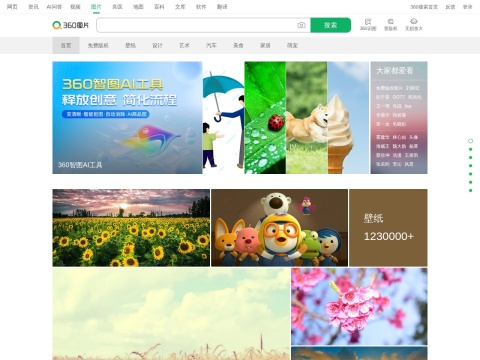
Task: Select the 萌宠 category tab
Action: coord(292,45)
